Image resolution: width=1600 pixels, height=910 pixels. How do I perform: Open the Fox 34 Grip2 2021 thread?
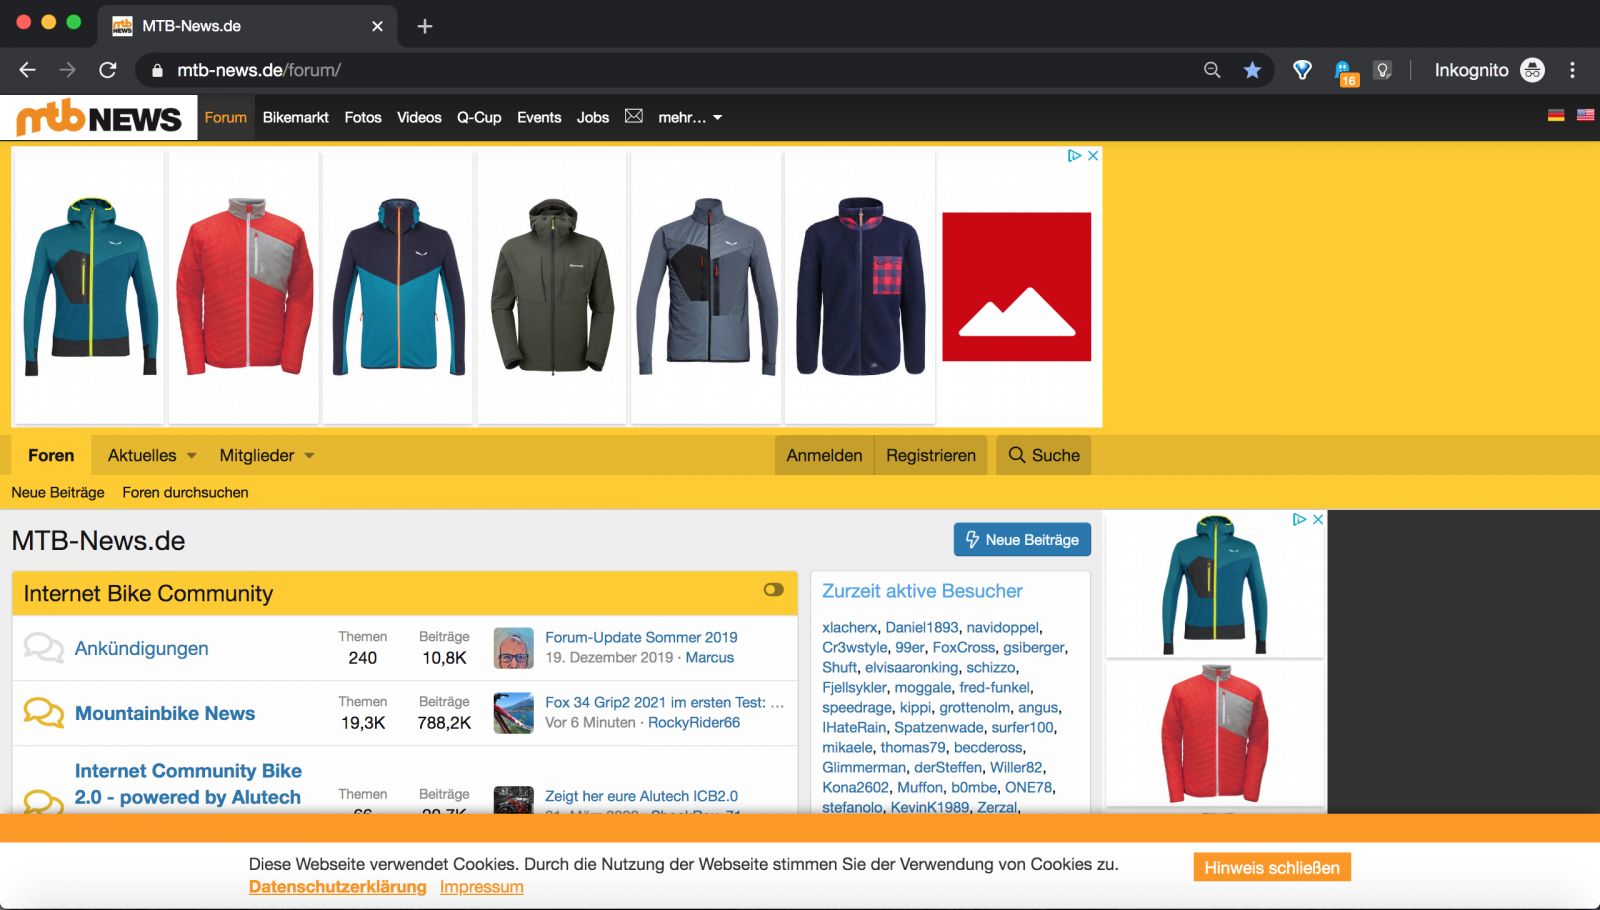(664, 702)
